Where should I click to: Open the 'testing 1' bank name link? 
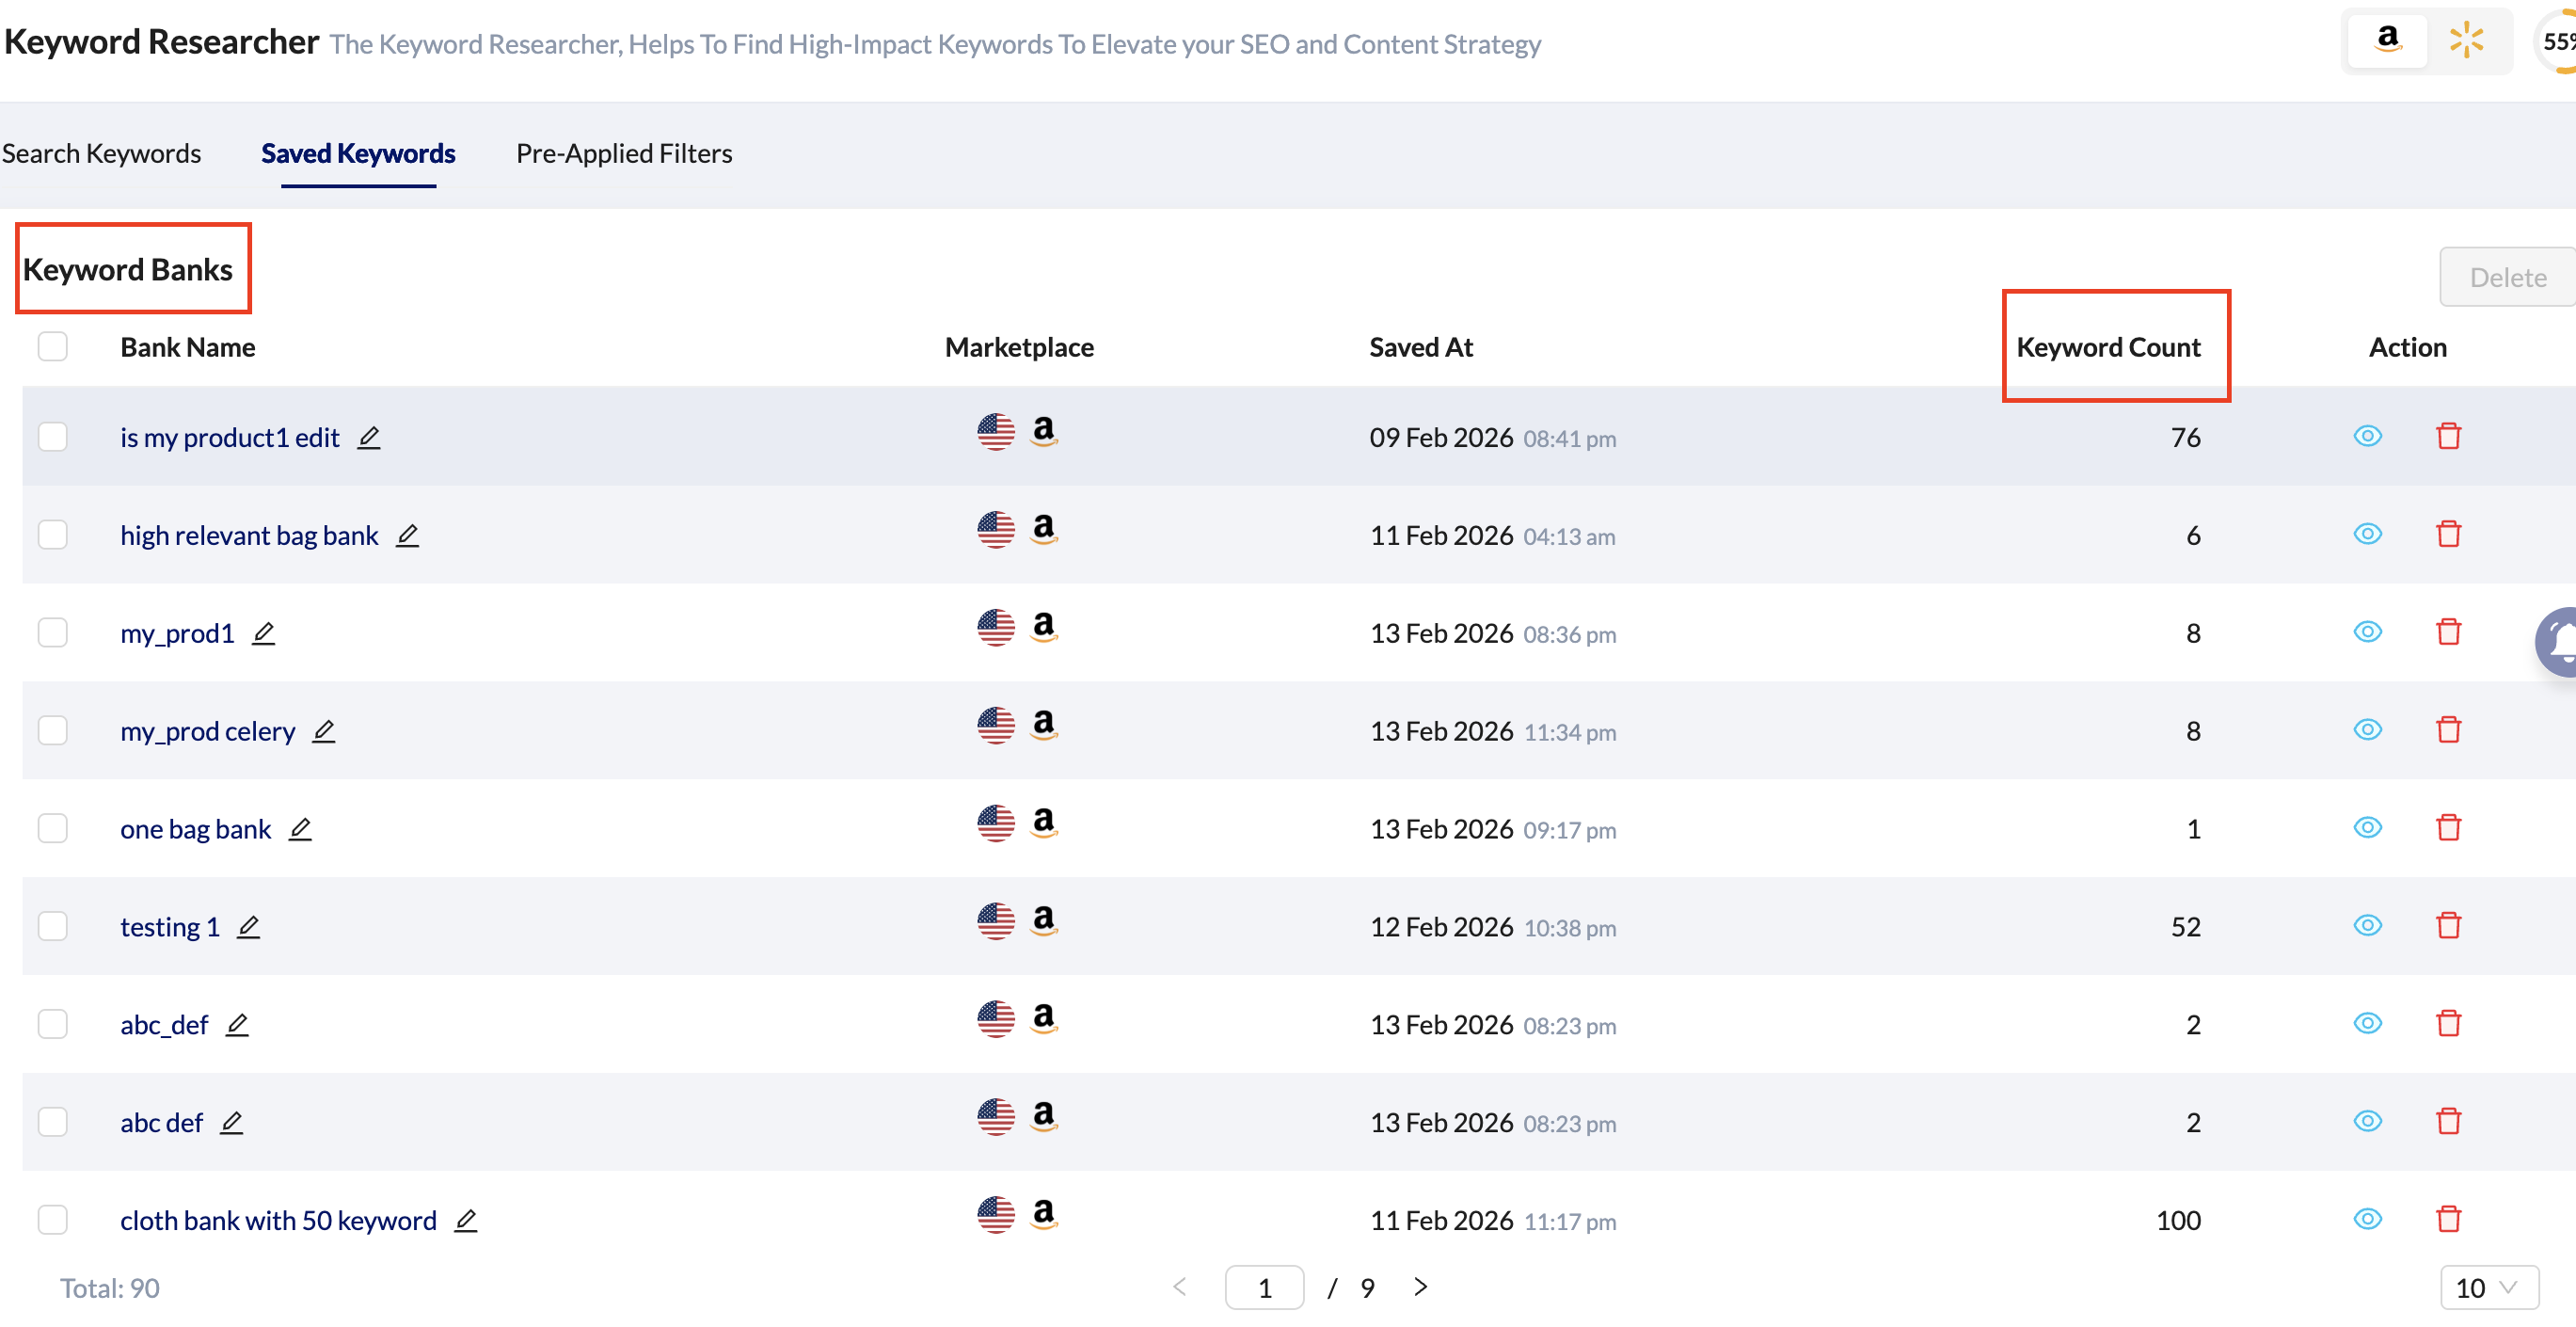click(169, 927)
